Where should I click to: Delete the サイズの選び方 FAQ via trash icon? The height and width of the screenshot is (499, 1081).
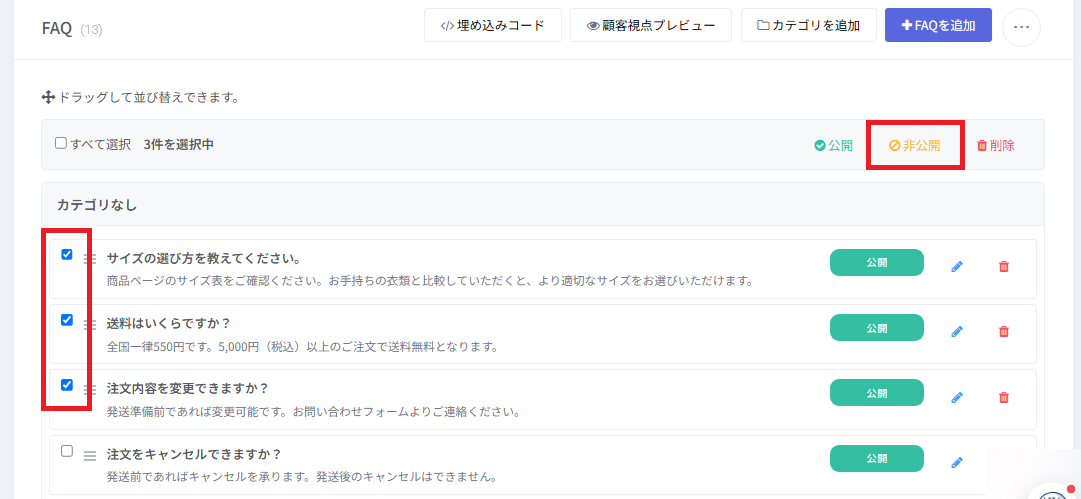[x=1004, y=267]
